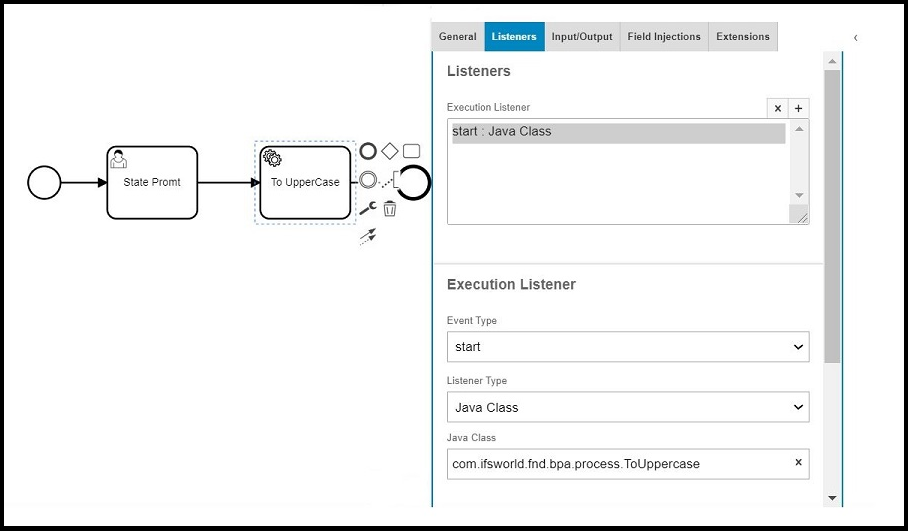
Task: Append a task rectangle from context pad
Action: (x=411, y=151)
